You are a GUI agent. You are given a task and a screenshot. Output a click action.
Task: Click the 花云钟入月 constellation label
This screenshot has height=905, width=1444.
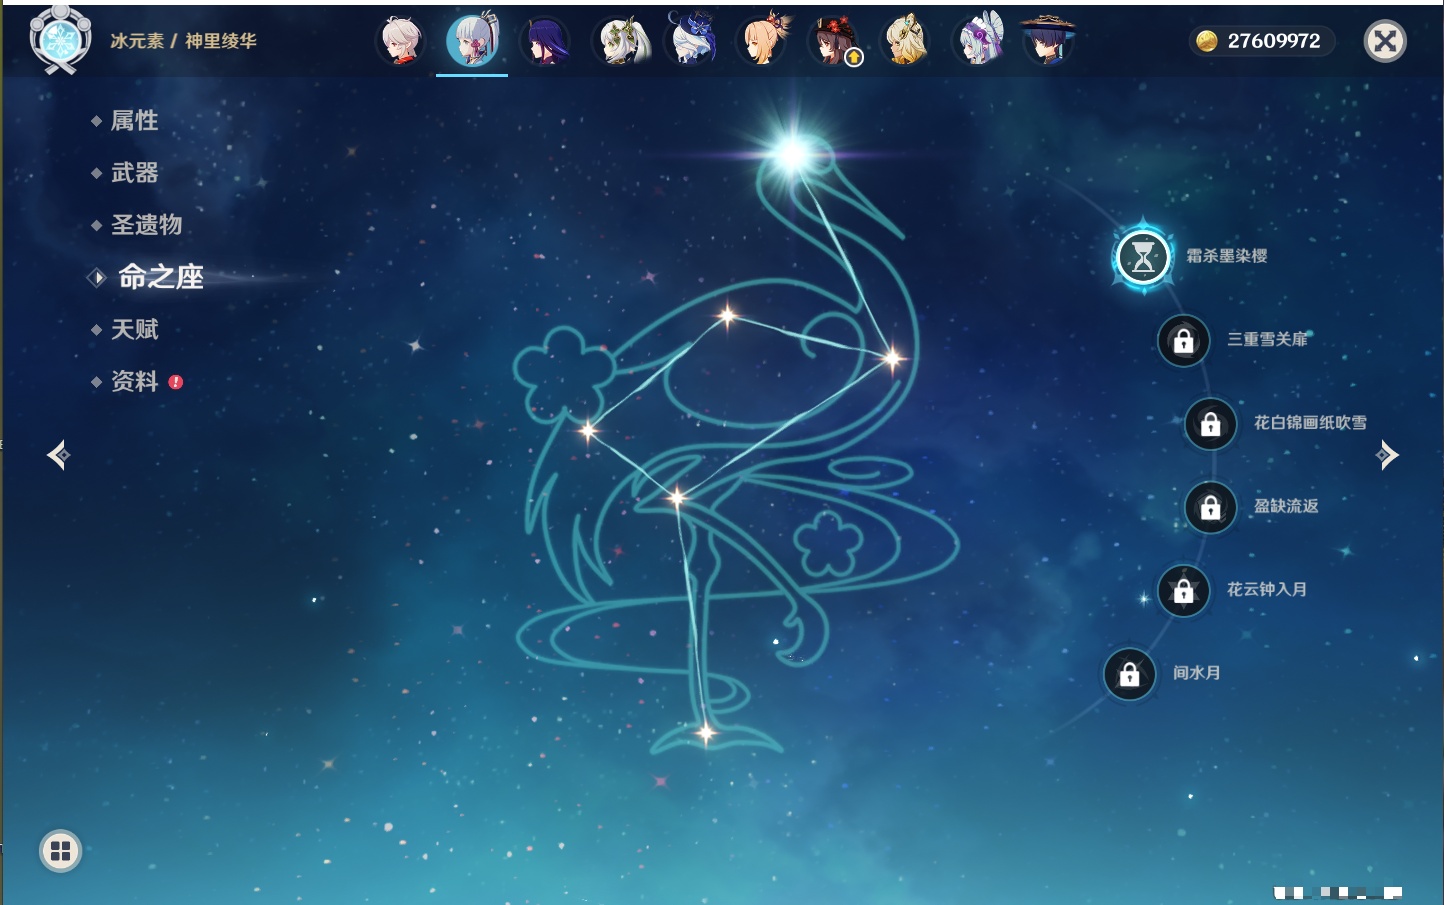click(1267, 589)
